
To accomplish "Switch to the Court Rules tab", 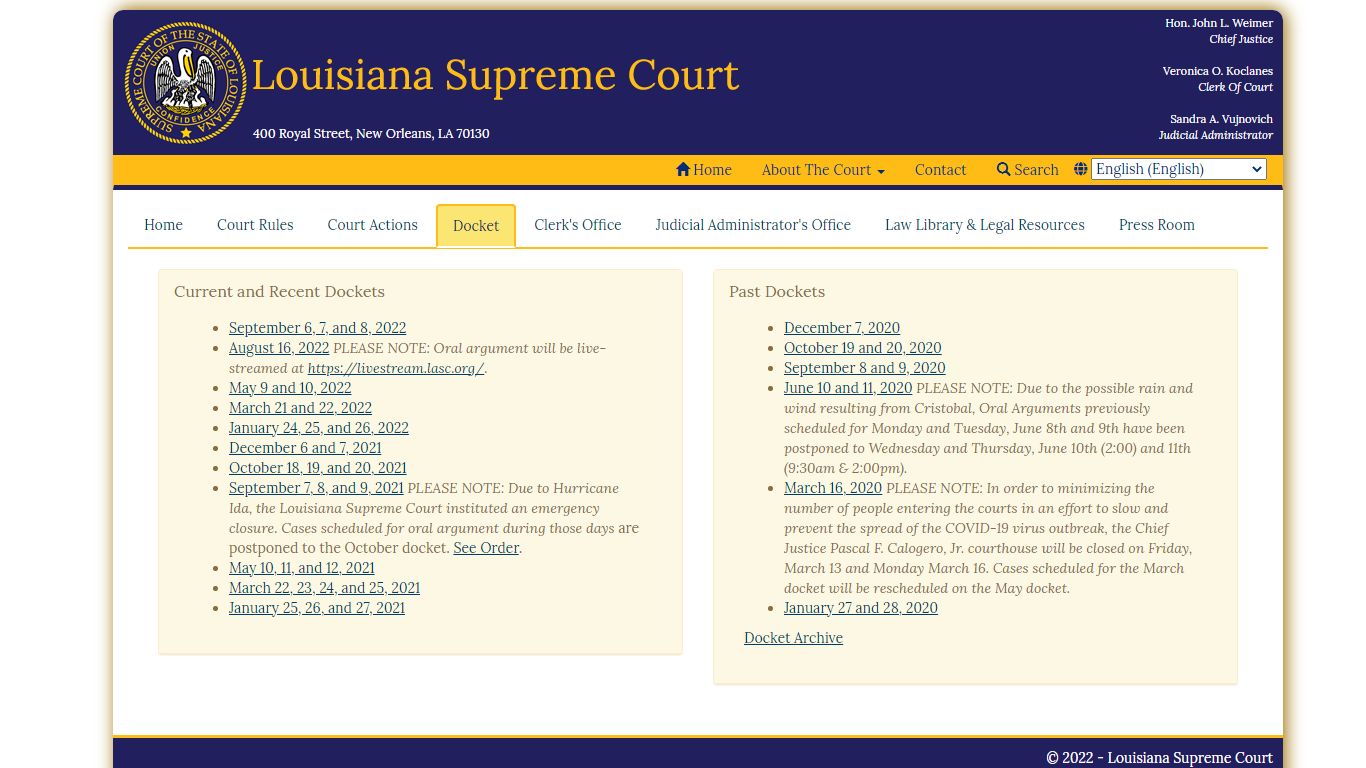I will click(255, 225).
